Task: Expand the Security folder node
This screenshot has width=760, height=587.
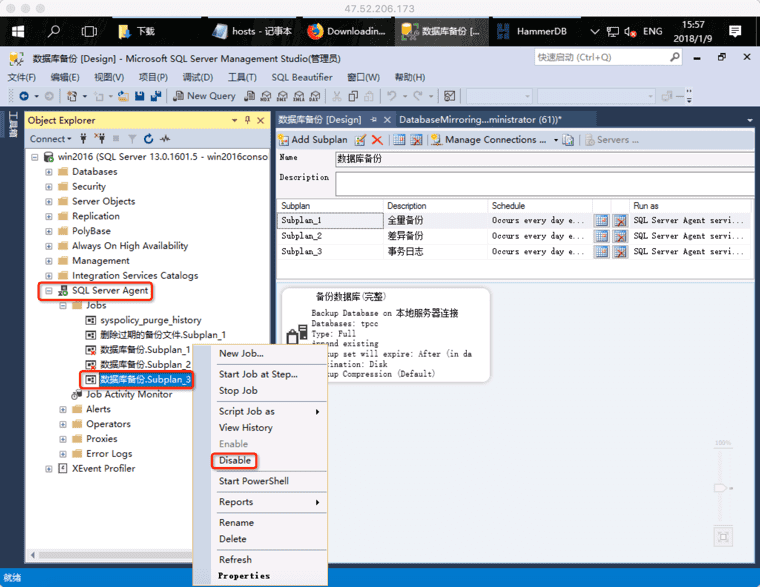Action: 48,187
